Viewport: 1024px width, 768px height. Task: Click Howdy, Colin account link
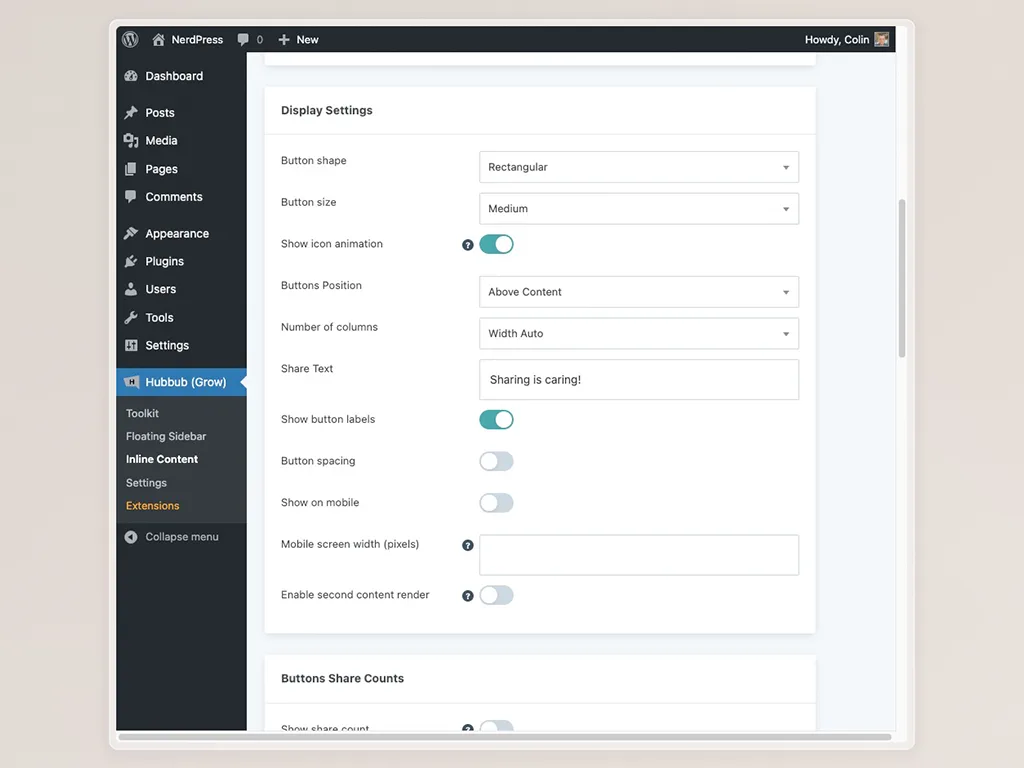point(837,40)
